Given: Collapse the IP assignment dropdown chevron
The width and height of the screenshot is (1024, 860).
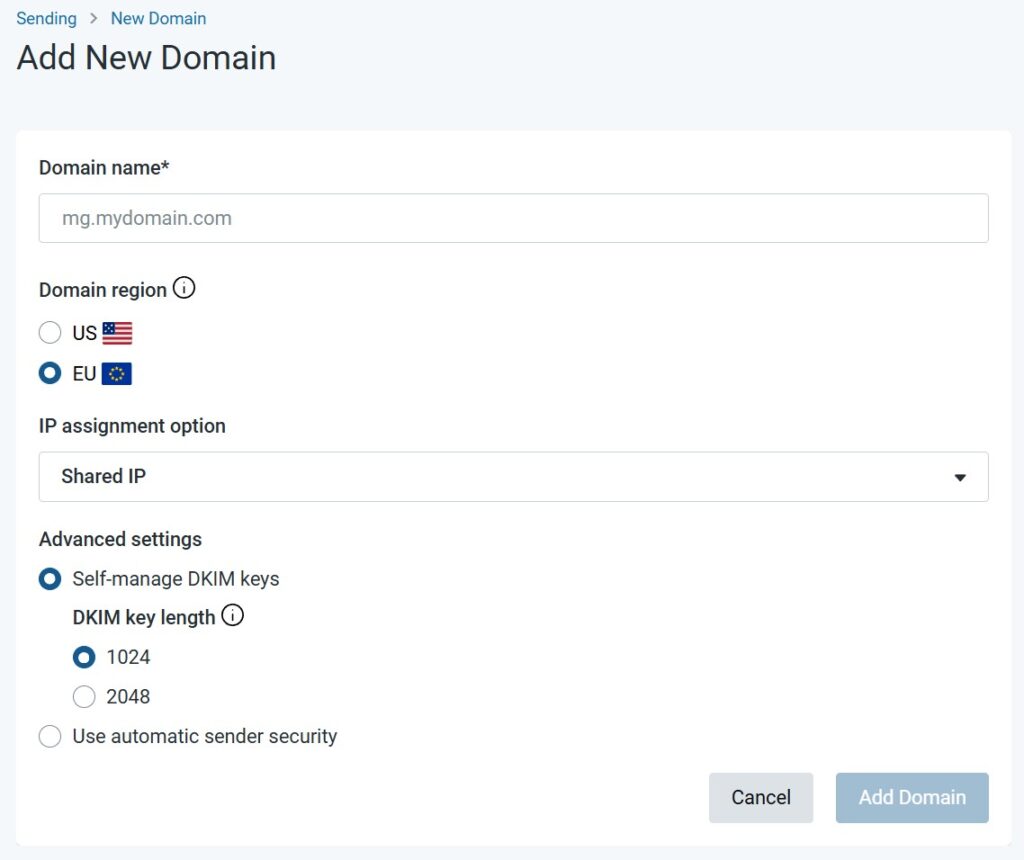Looking at the screenshot, I should point(960,477).
